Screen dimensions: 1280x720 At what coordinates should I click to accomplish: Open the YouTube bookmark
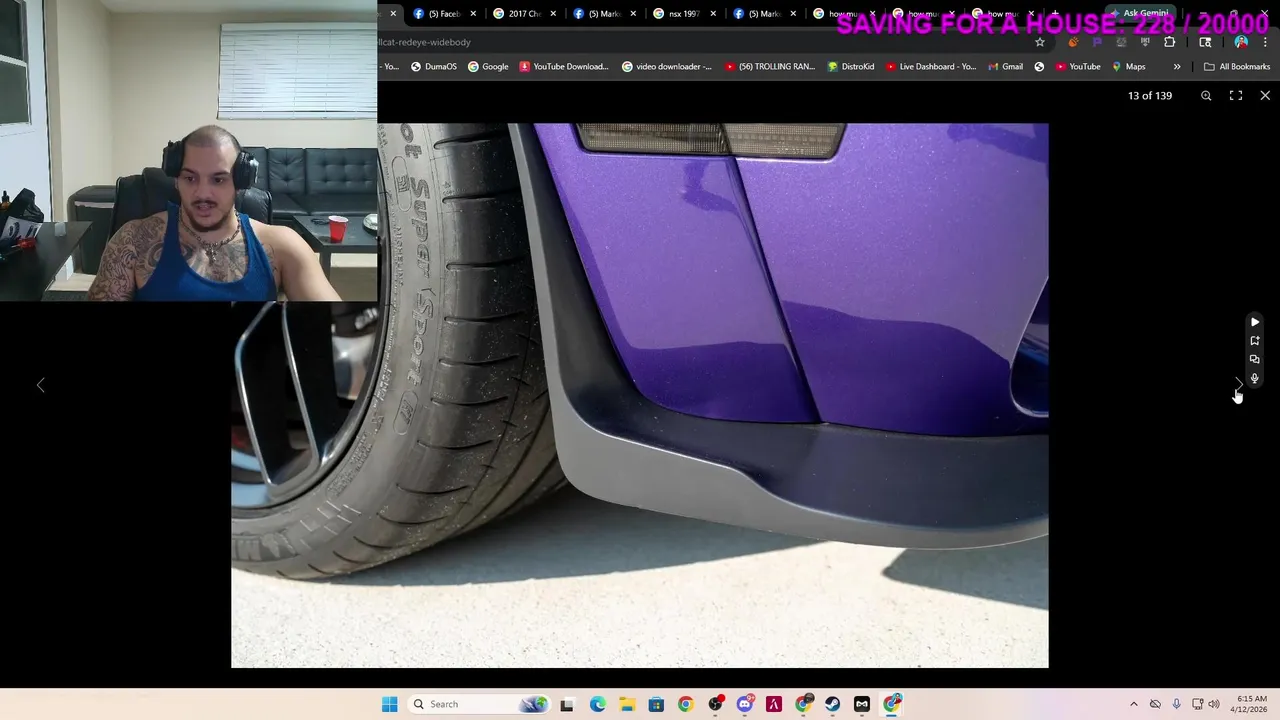tap(1077, 67)
